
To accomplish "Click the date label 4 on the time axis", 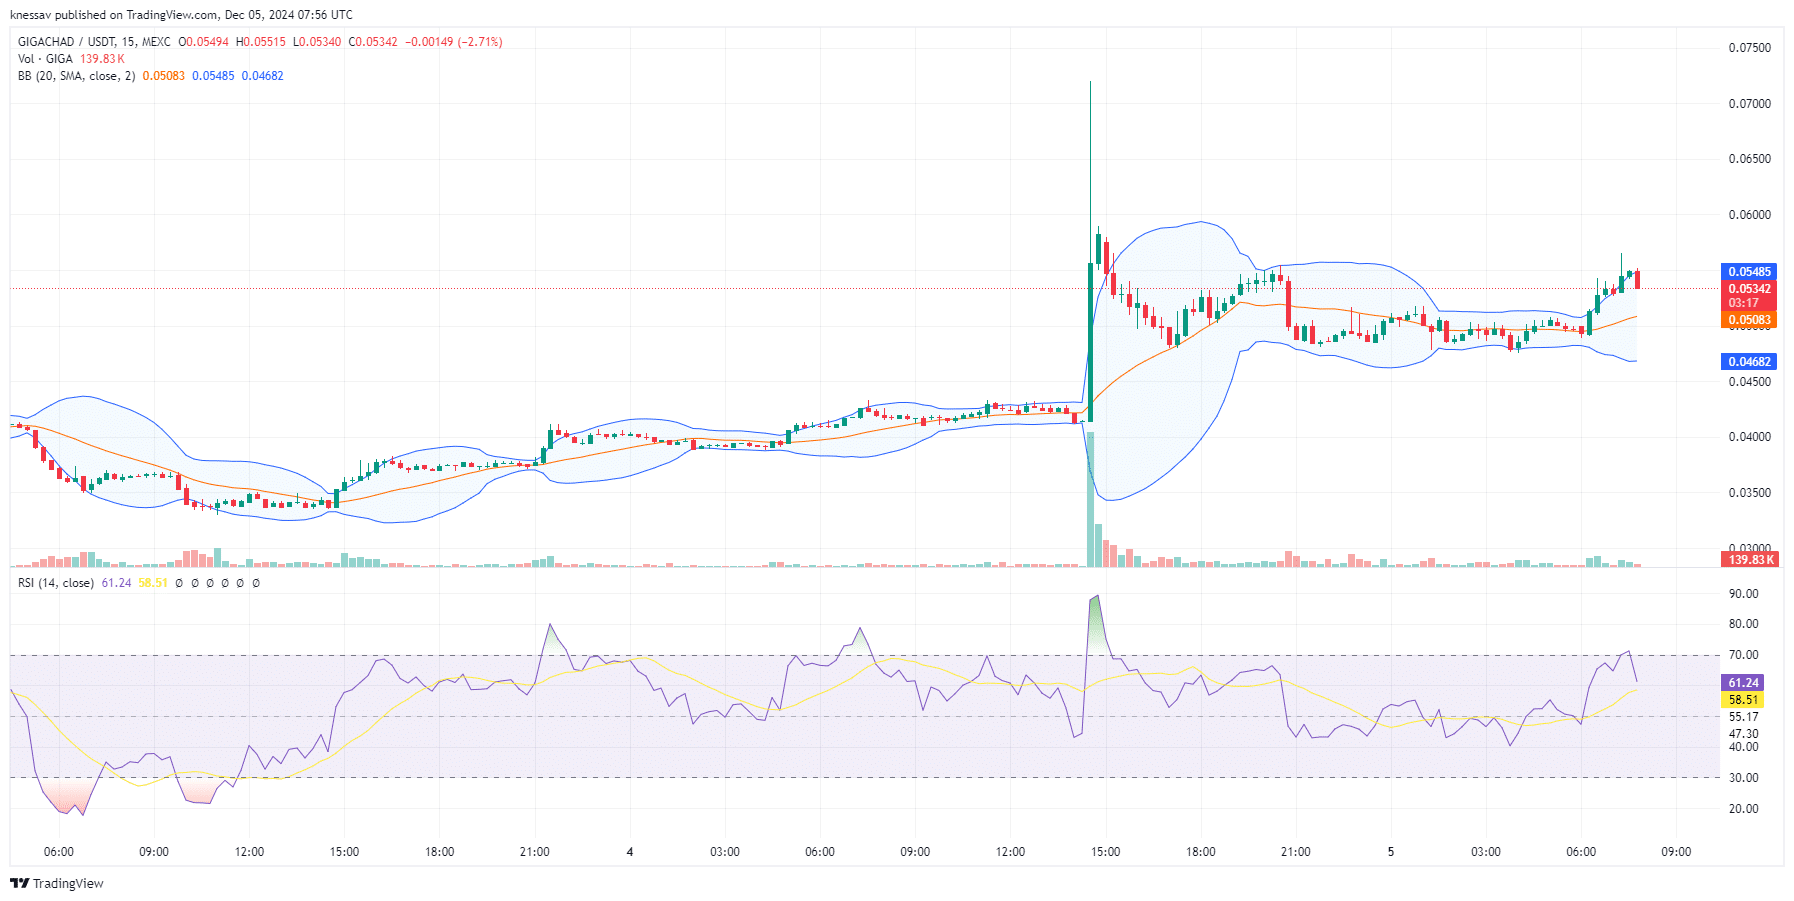I will coord(630,852).
